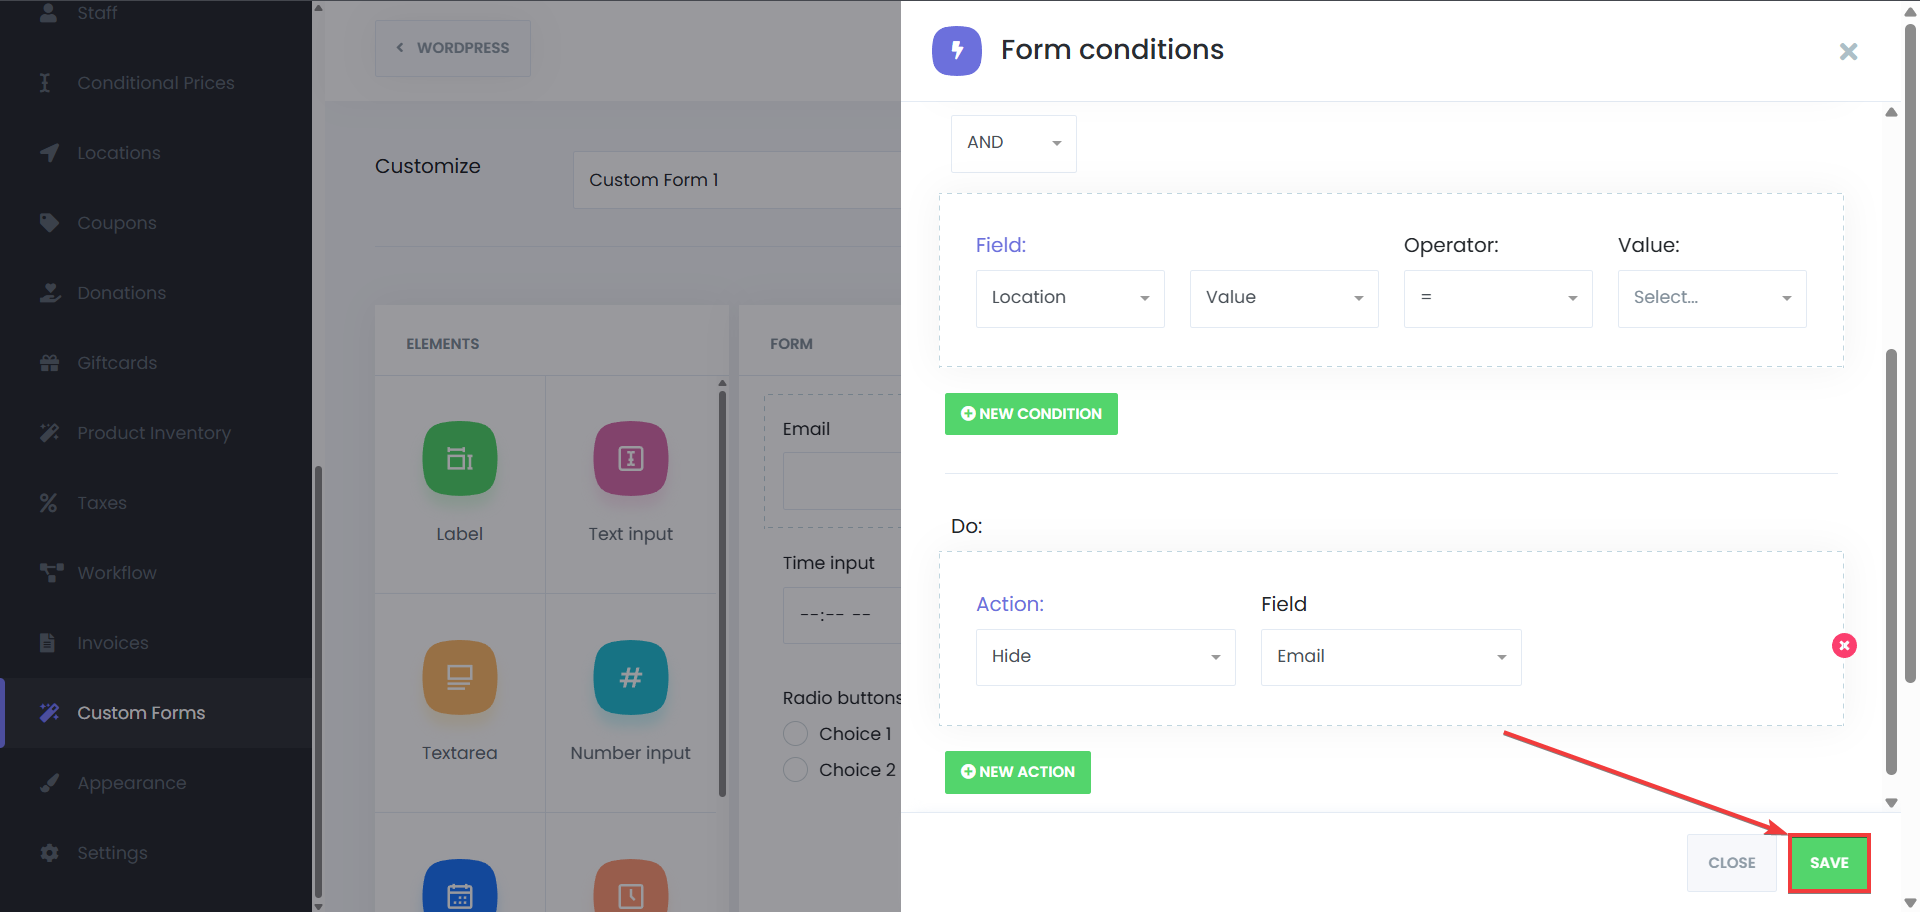Open the Value Select... dropdown

[1711, 298]
